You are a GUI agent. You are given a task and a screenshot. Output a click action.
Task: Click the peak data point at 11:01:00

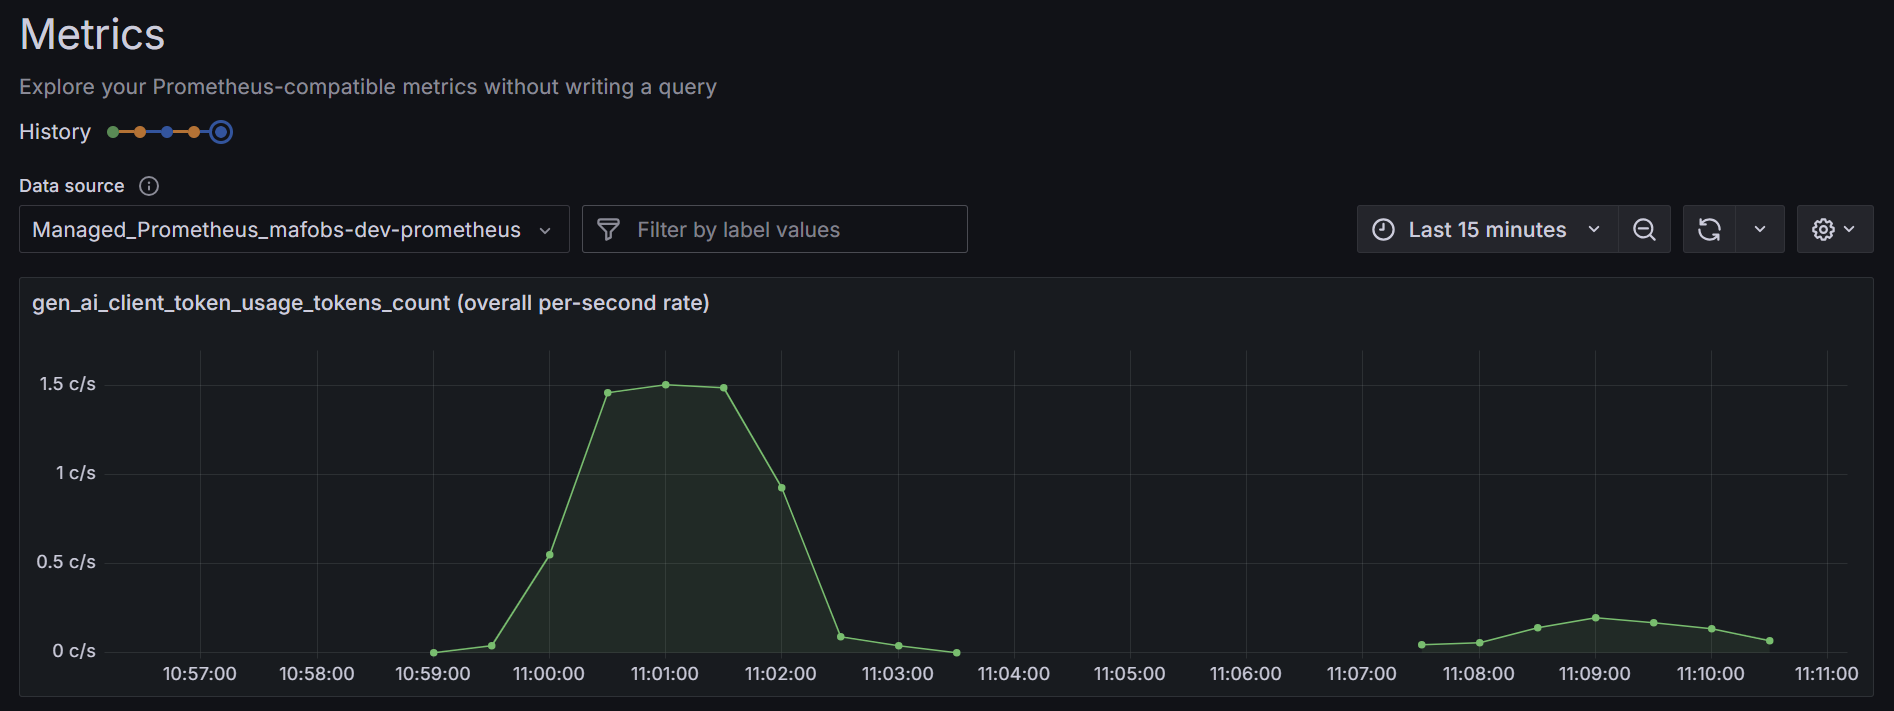point(665,385)
